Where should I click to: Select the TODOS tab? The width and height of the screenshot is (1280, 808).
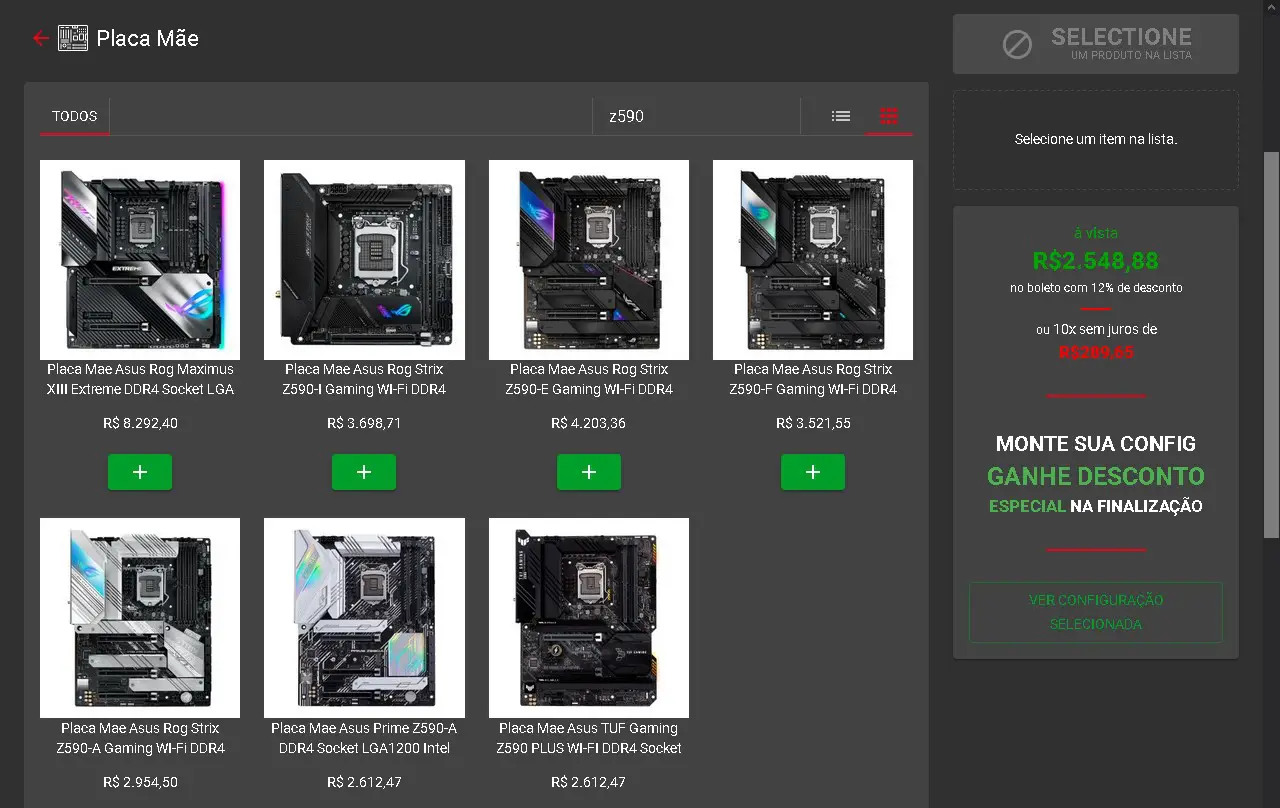coord(75,116)
